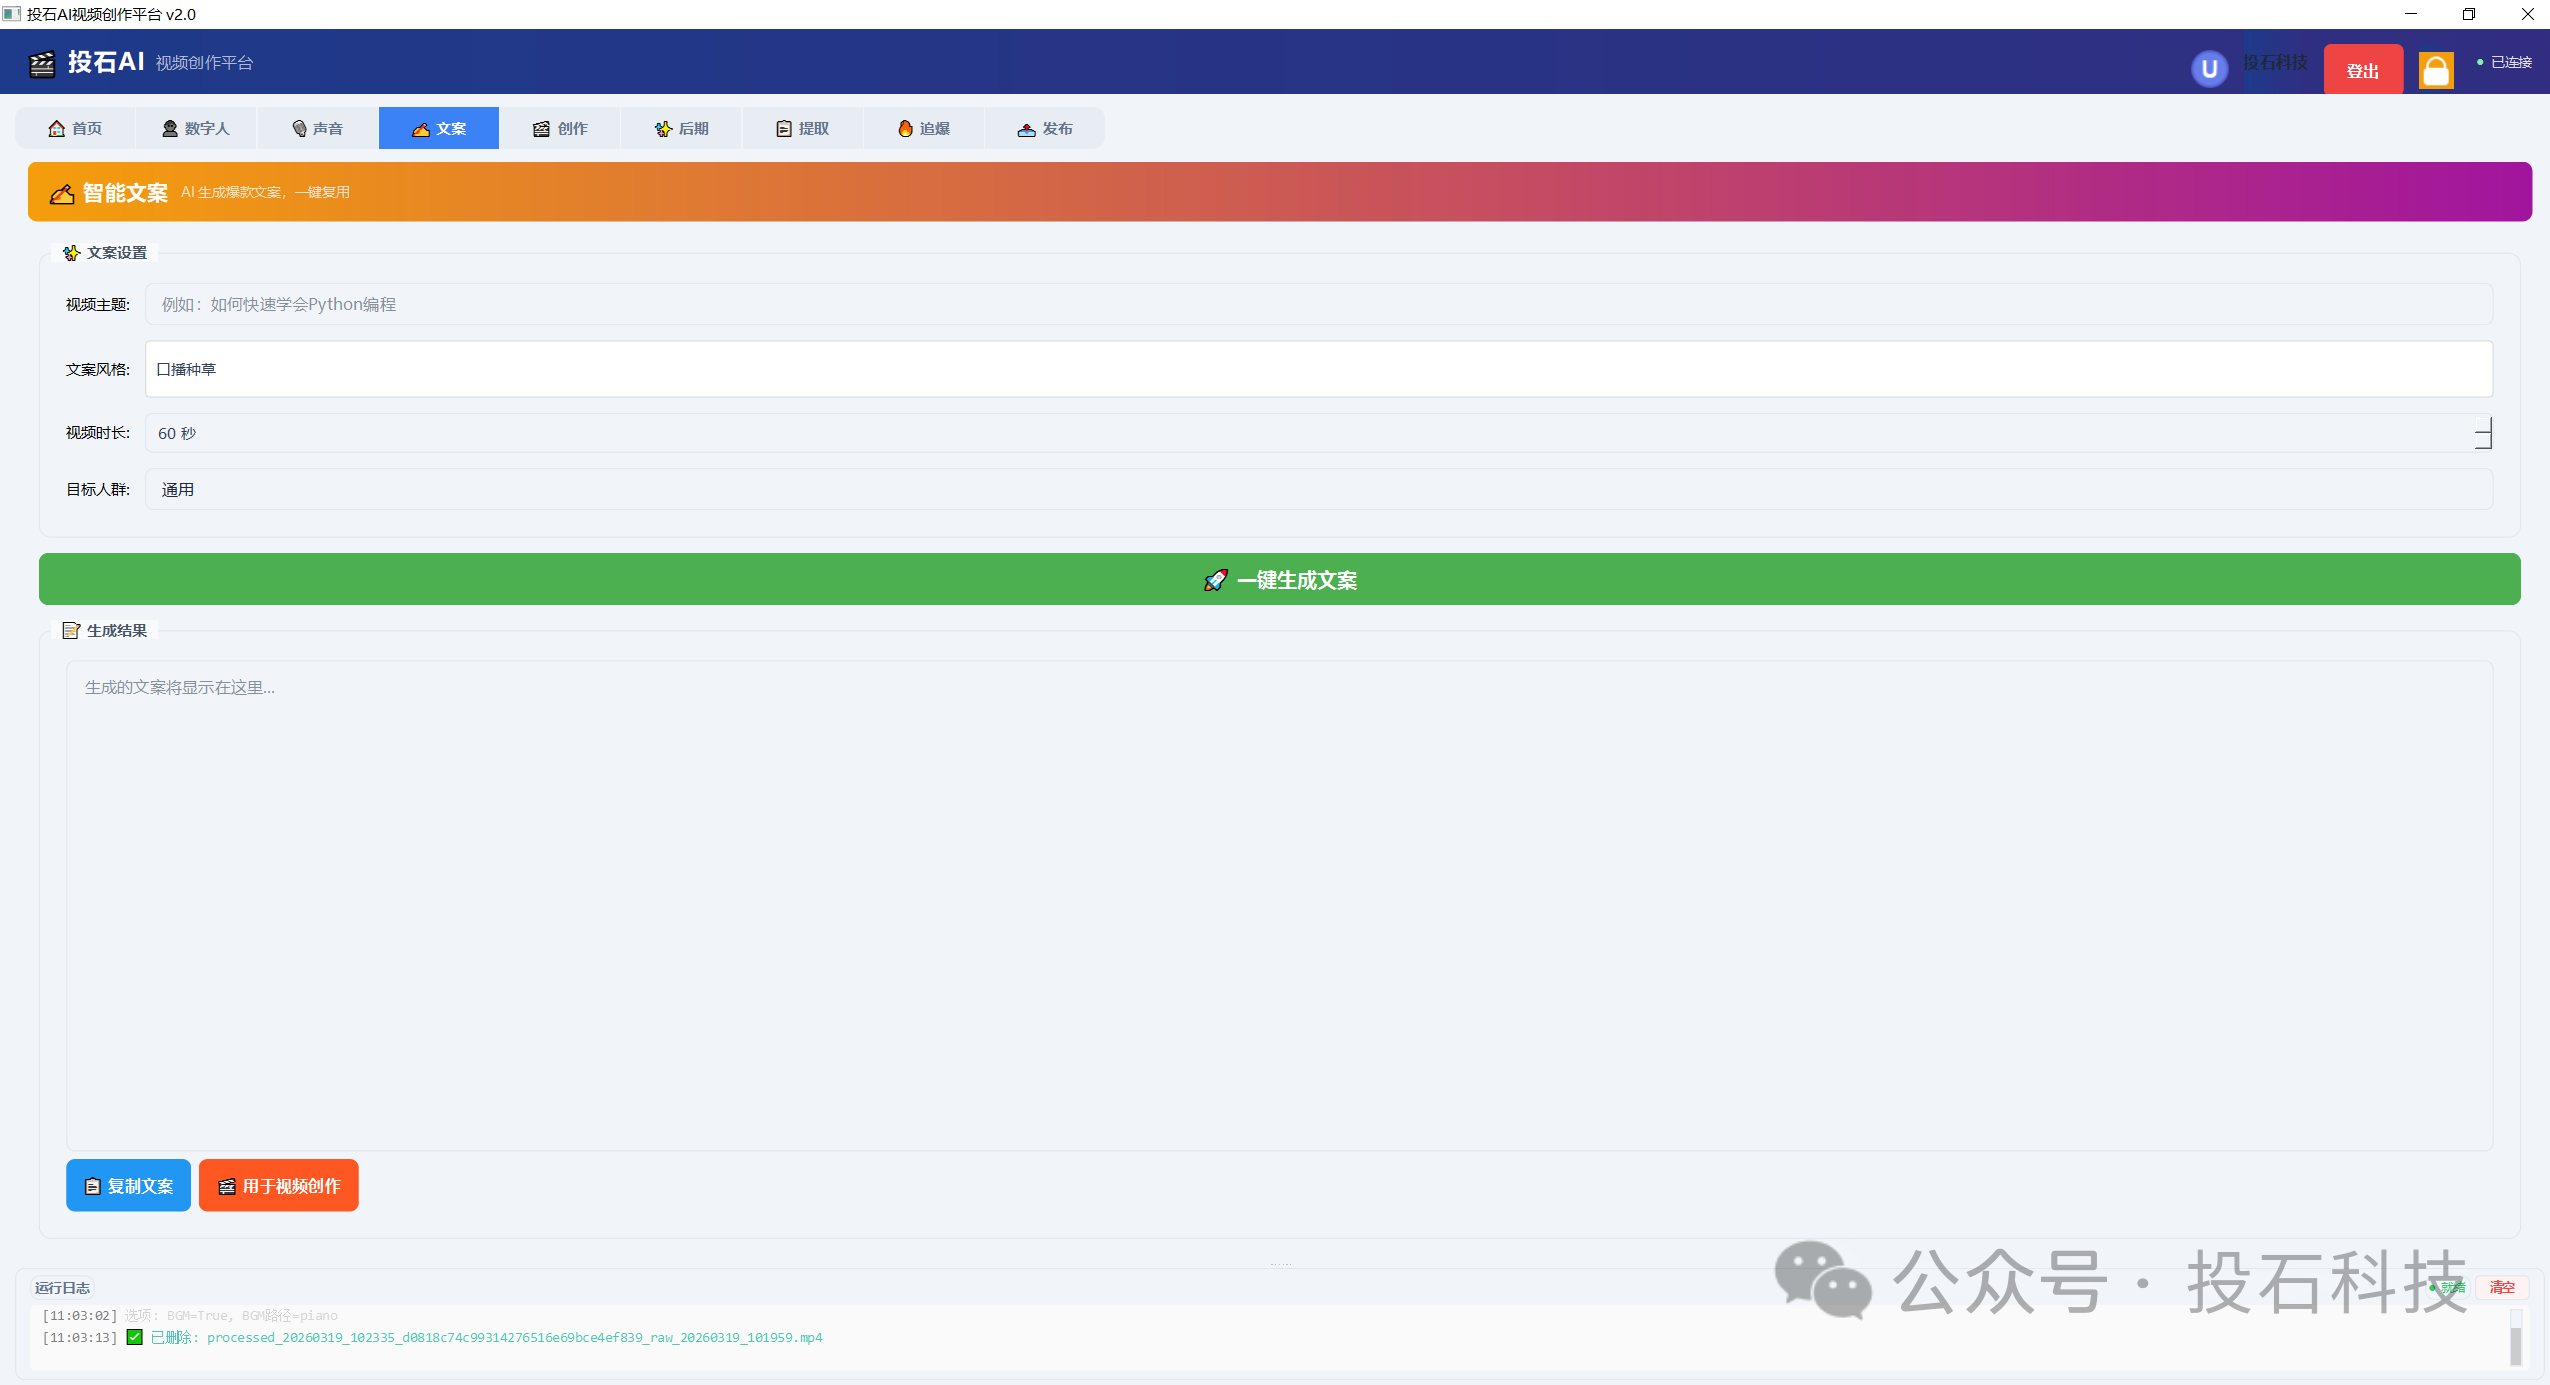The height and width of the screenshot is (1385, 2550).
Task: Go to the 后期 post-production tab
Action: pos(681,128)
